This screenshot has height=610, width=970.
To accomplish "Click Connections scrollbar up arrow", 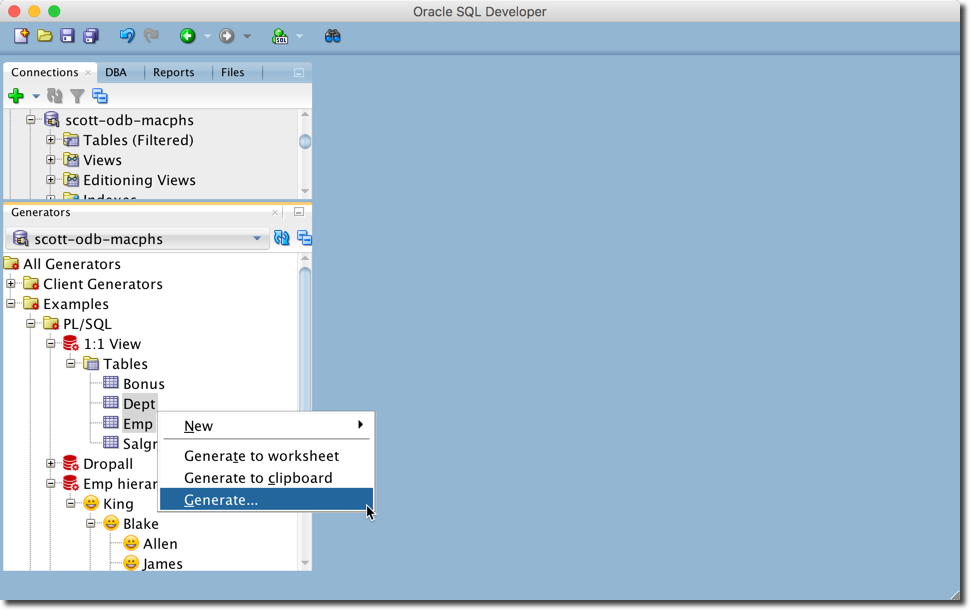I will coord(305,114).
